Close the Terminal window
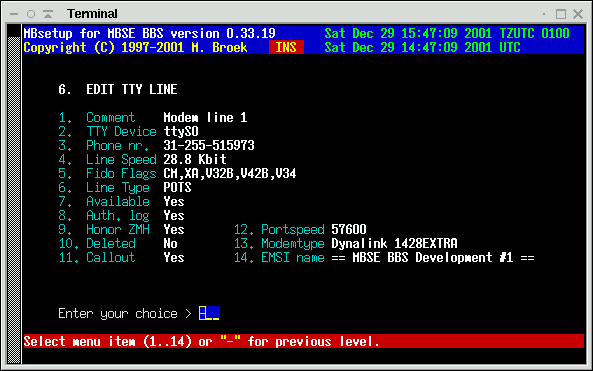The image size is (593, 371). [578, 14]
